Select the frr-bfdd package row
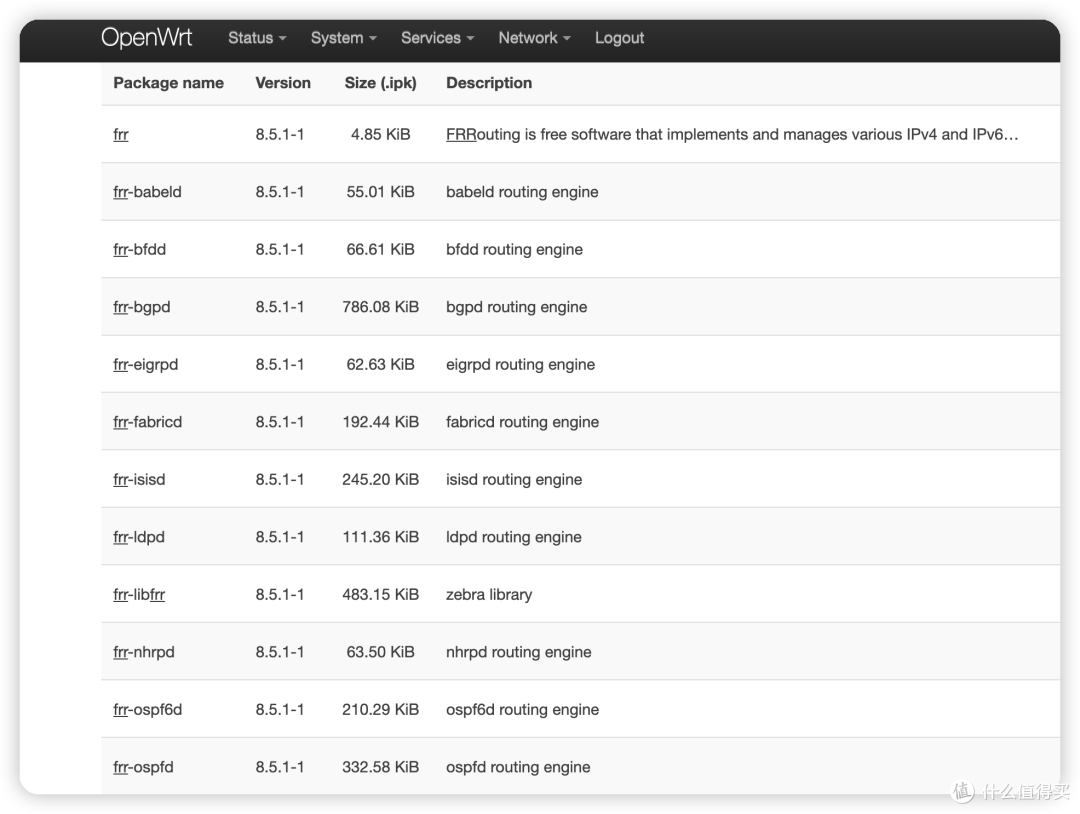The height and width of the screenshot is (814, 1080). coord(139,250)
